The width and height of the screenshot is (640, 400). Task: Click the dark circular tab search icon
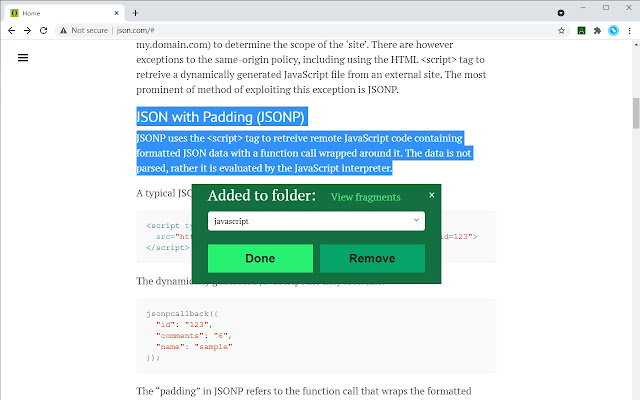coord(561,13)
